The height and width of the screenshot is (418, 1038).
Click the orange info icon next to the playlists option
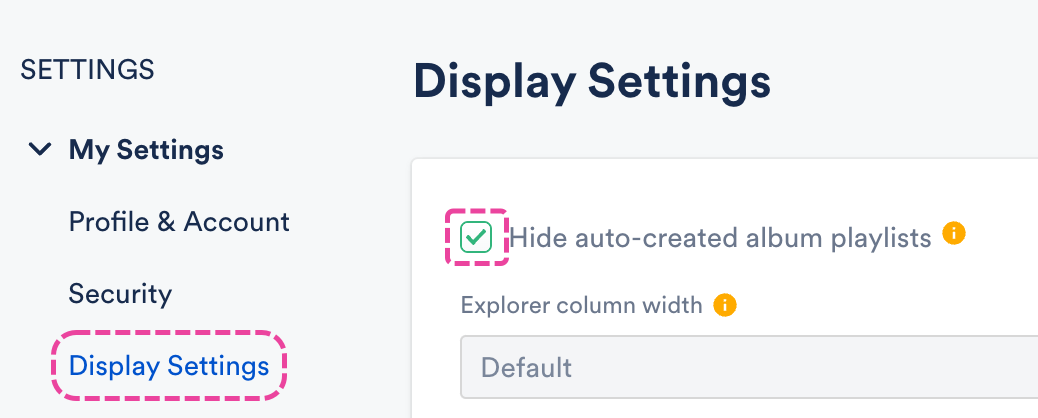coord(954,235)
